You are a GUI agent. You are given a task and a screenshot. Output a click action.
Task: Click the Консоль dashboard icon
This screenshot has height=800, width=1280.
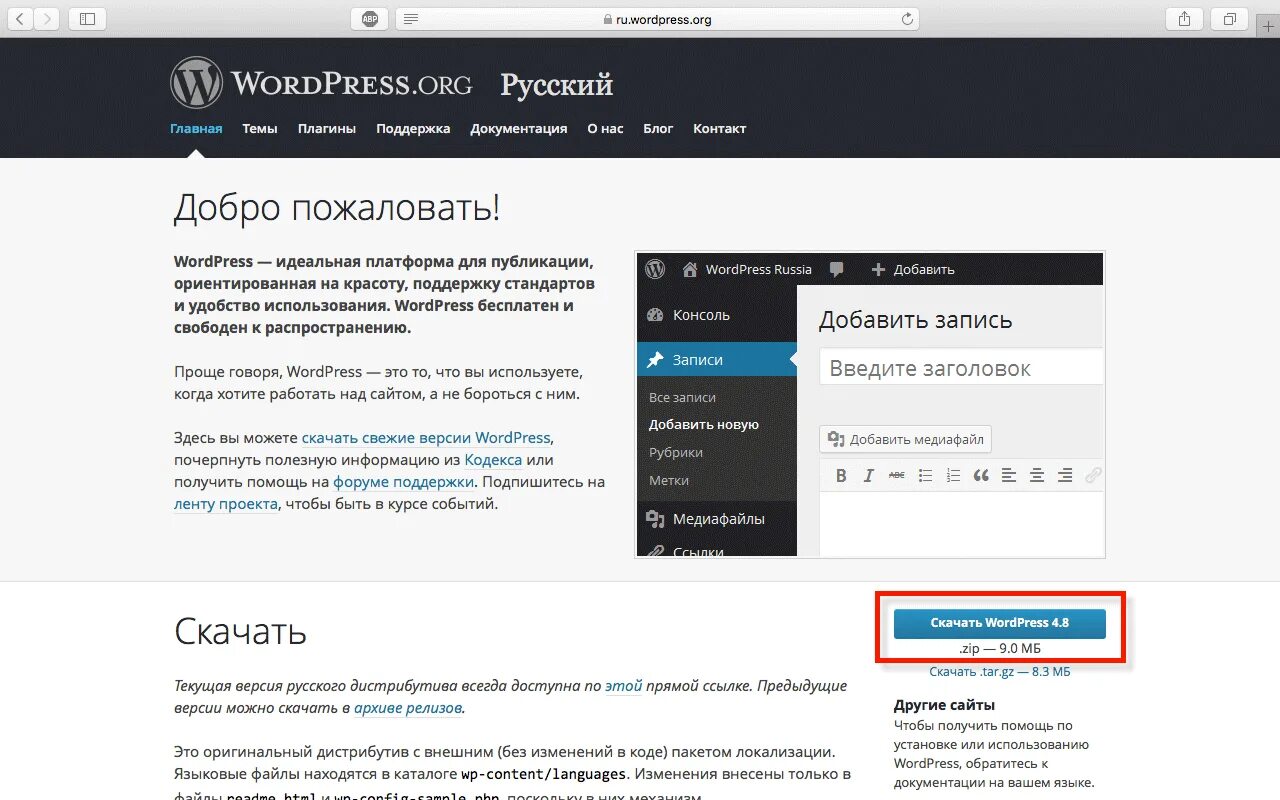coord(655,314)
